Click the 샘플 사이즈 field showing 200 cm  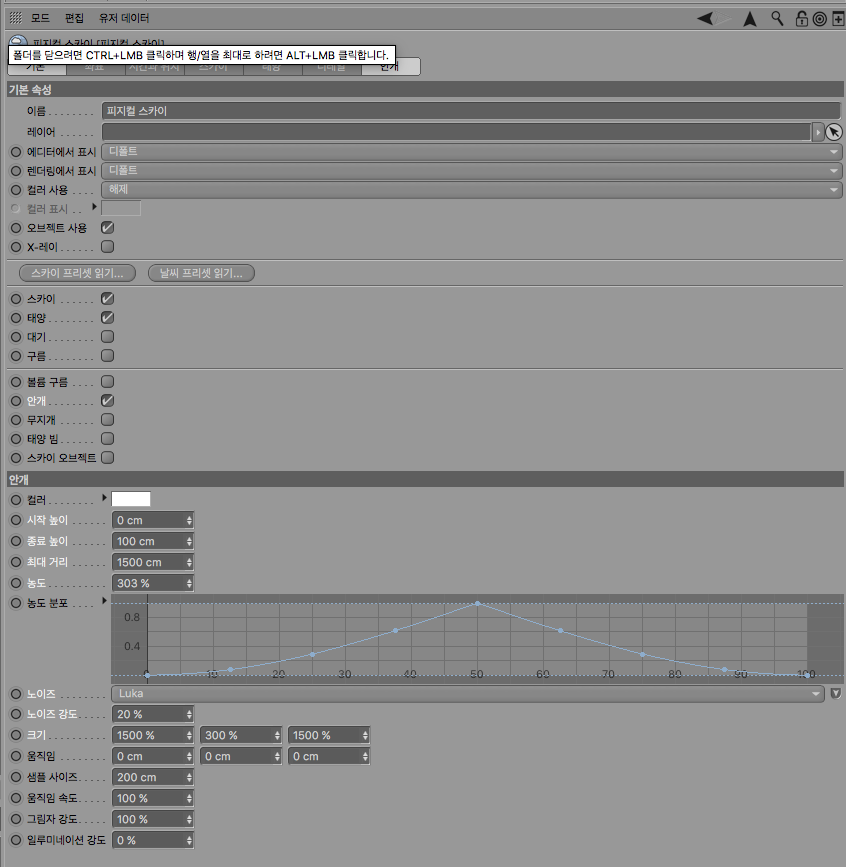153,777
